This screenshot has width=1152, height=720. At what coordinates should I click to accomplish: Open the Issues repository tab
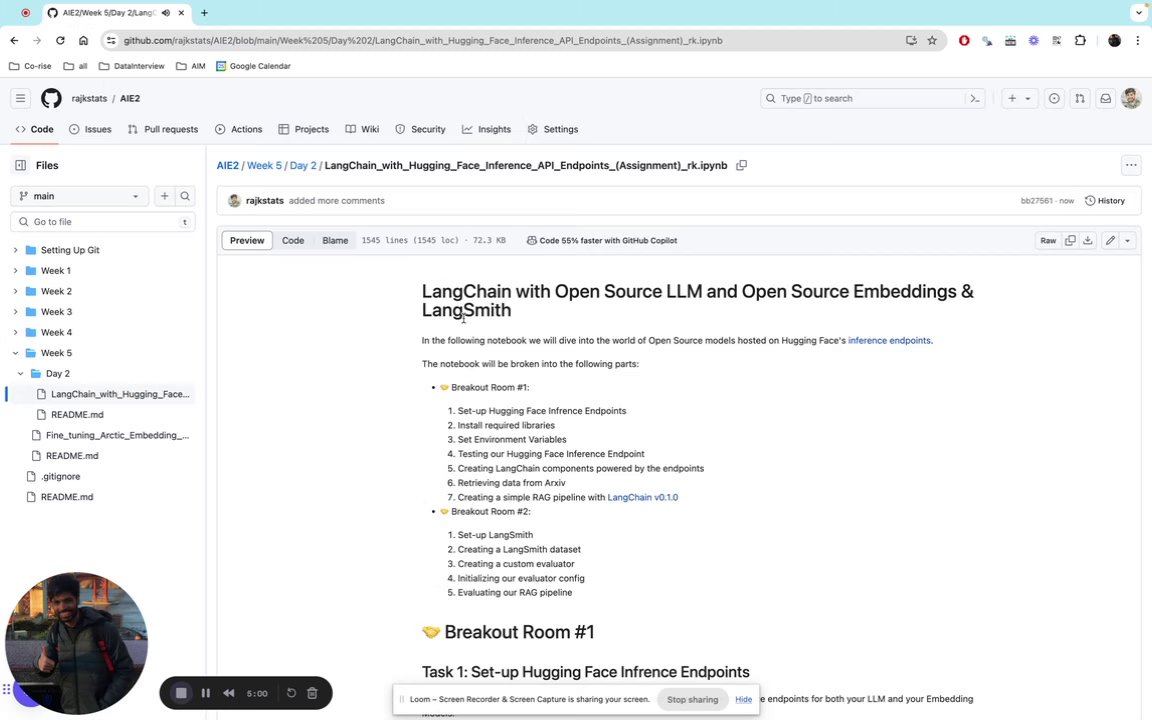point(90,129)
